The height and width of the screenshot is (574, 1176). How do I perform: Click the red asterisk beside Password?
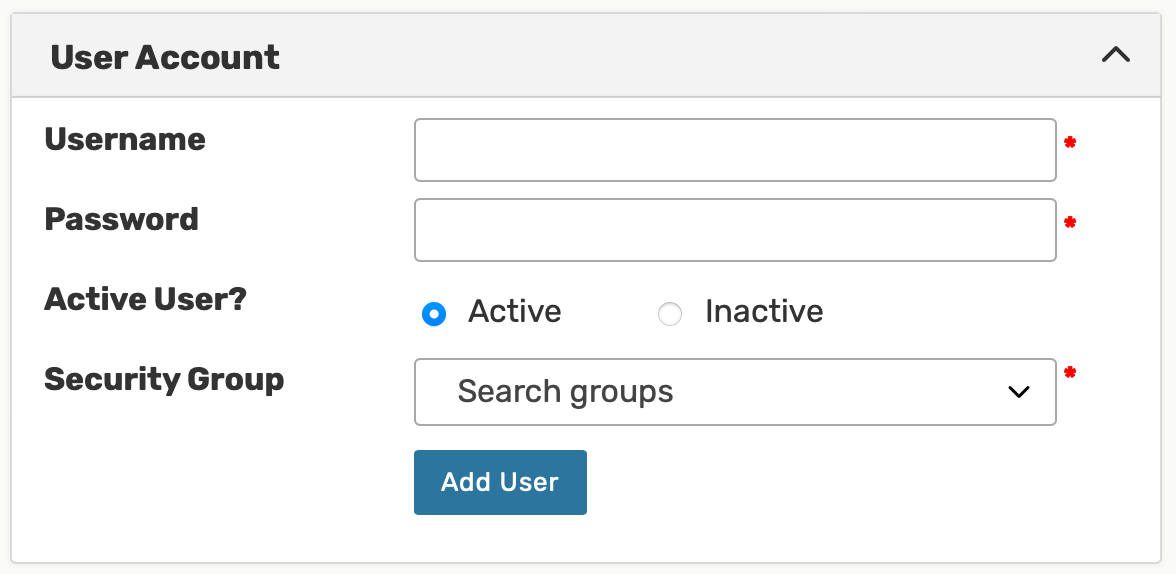pyautogui.click(x=1070, y=223)
